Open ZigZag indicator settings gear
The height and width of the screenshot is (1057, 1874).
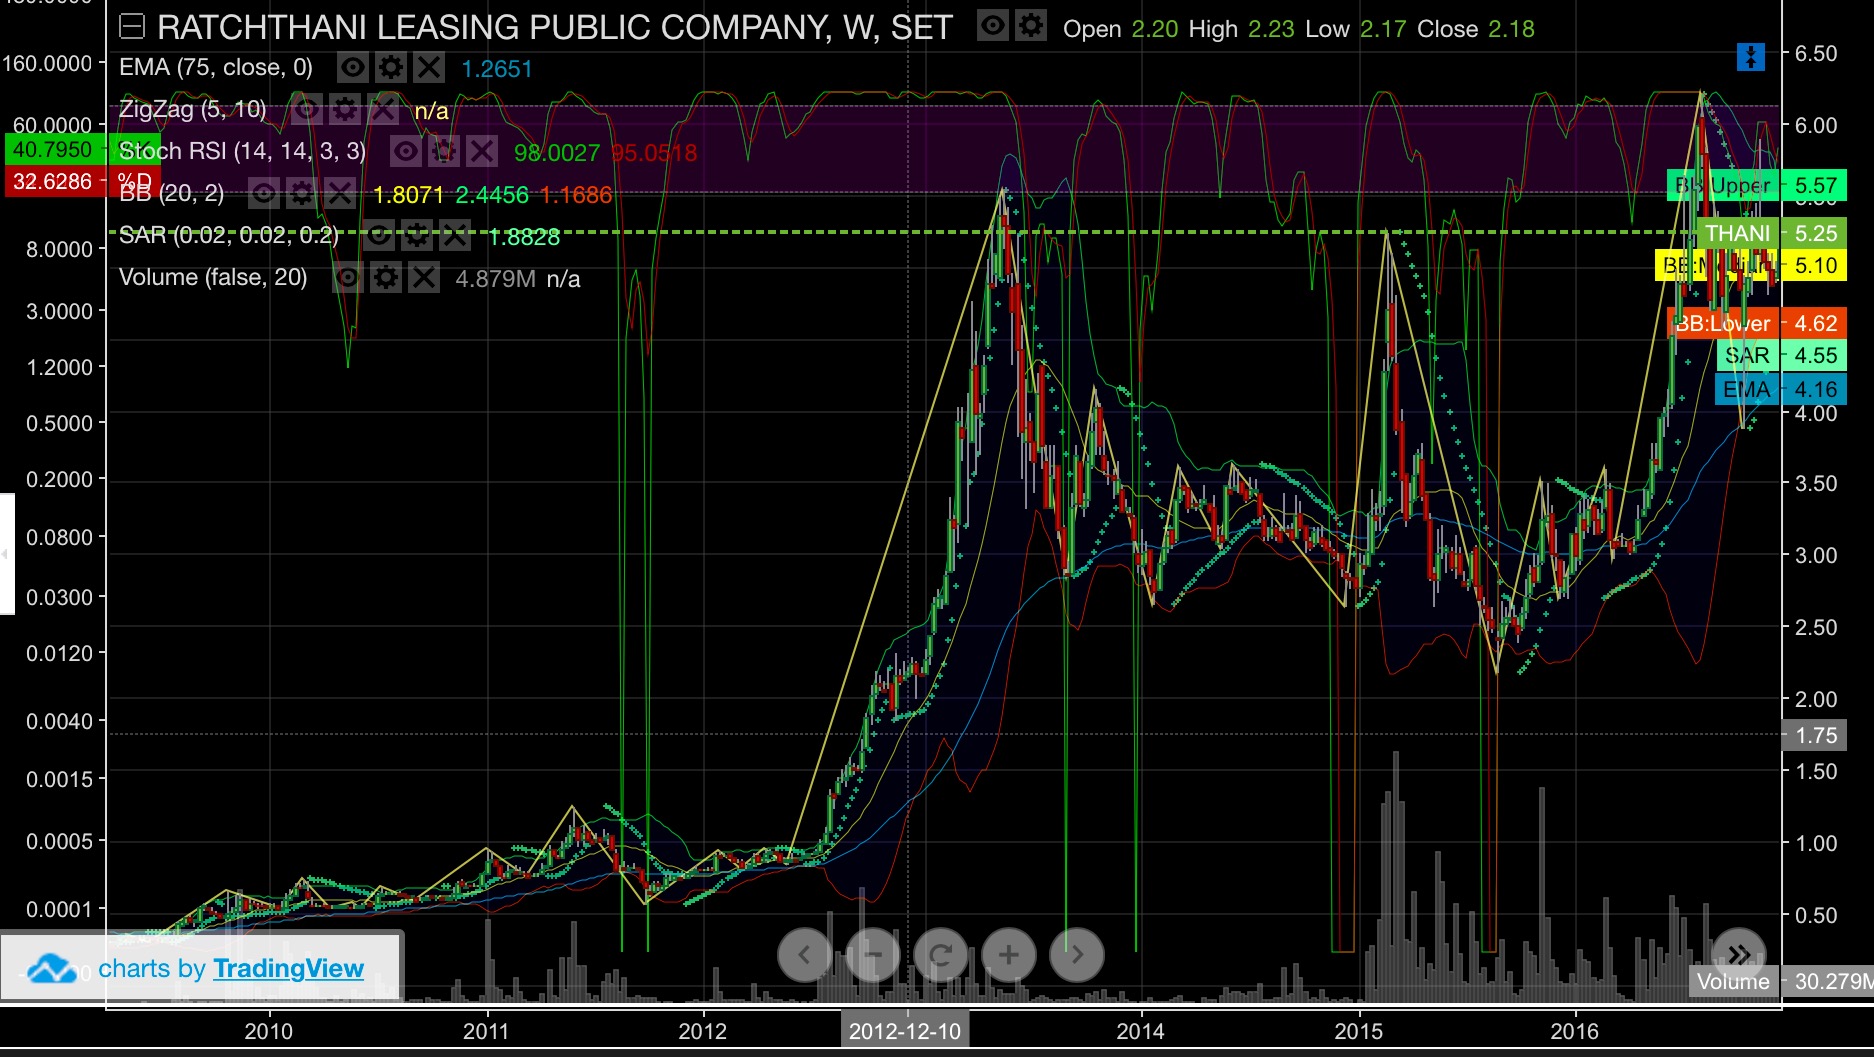[345, 110]
